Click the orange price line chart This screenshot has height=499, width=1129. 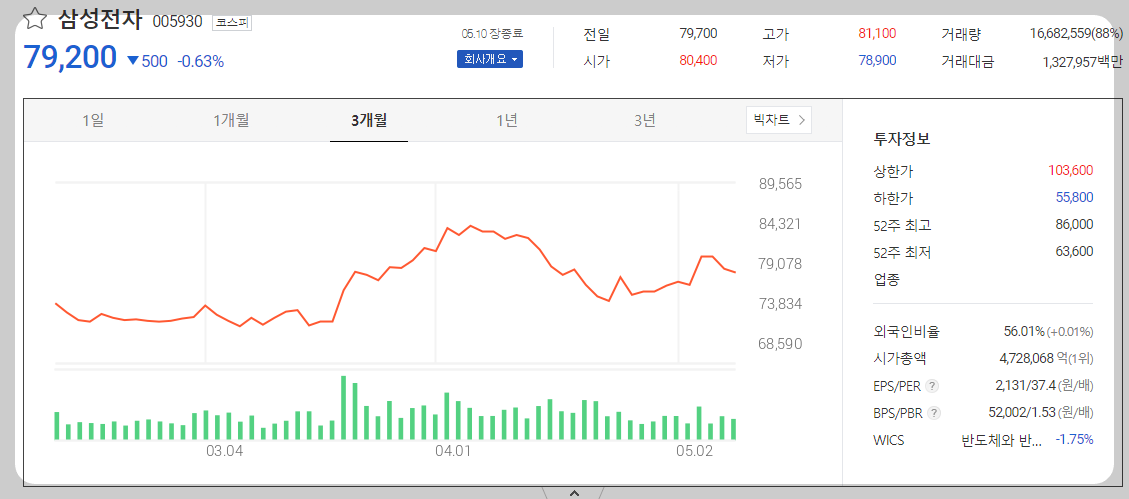pyautogui.click(x=395, y=276)
